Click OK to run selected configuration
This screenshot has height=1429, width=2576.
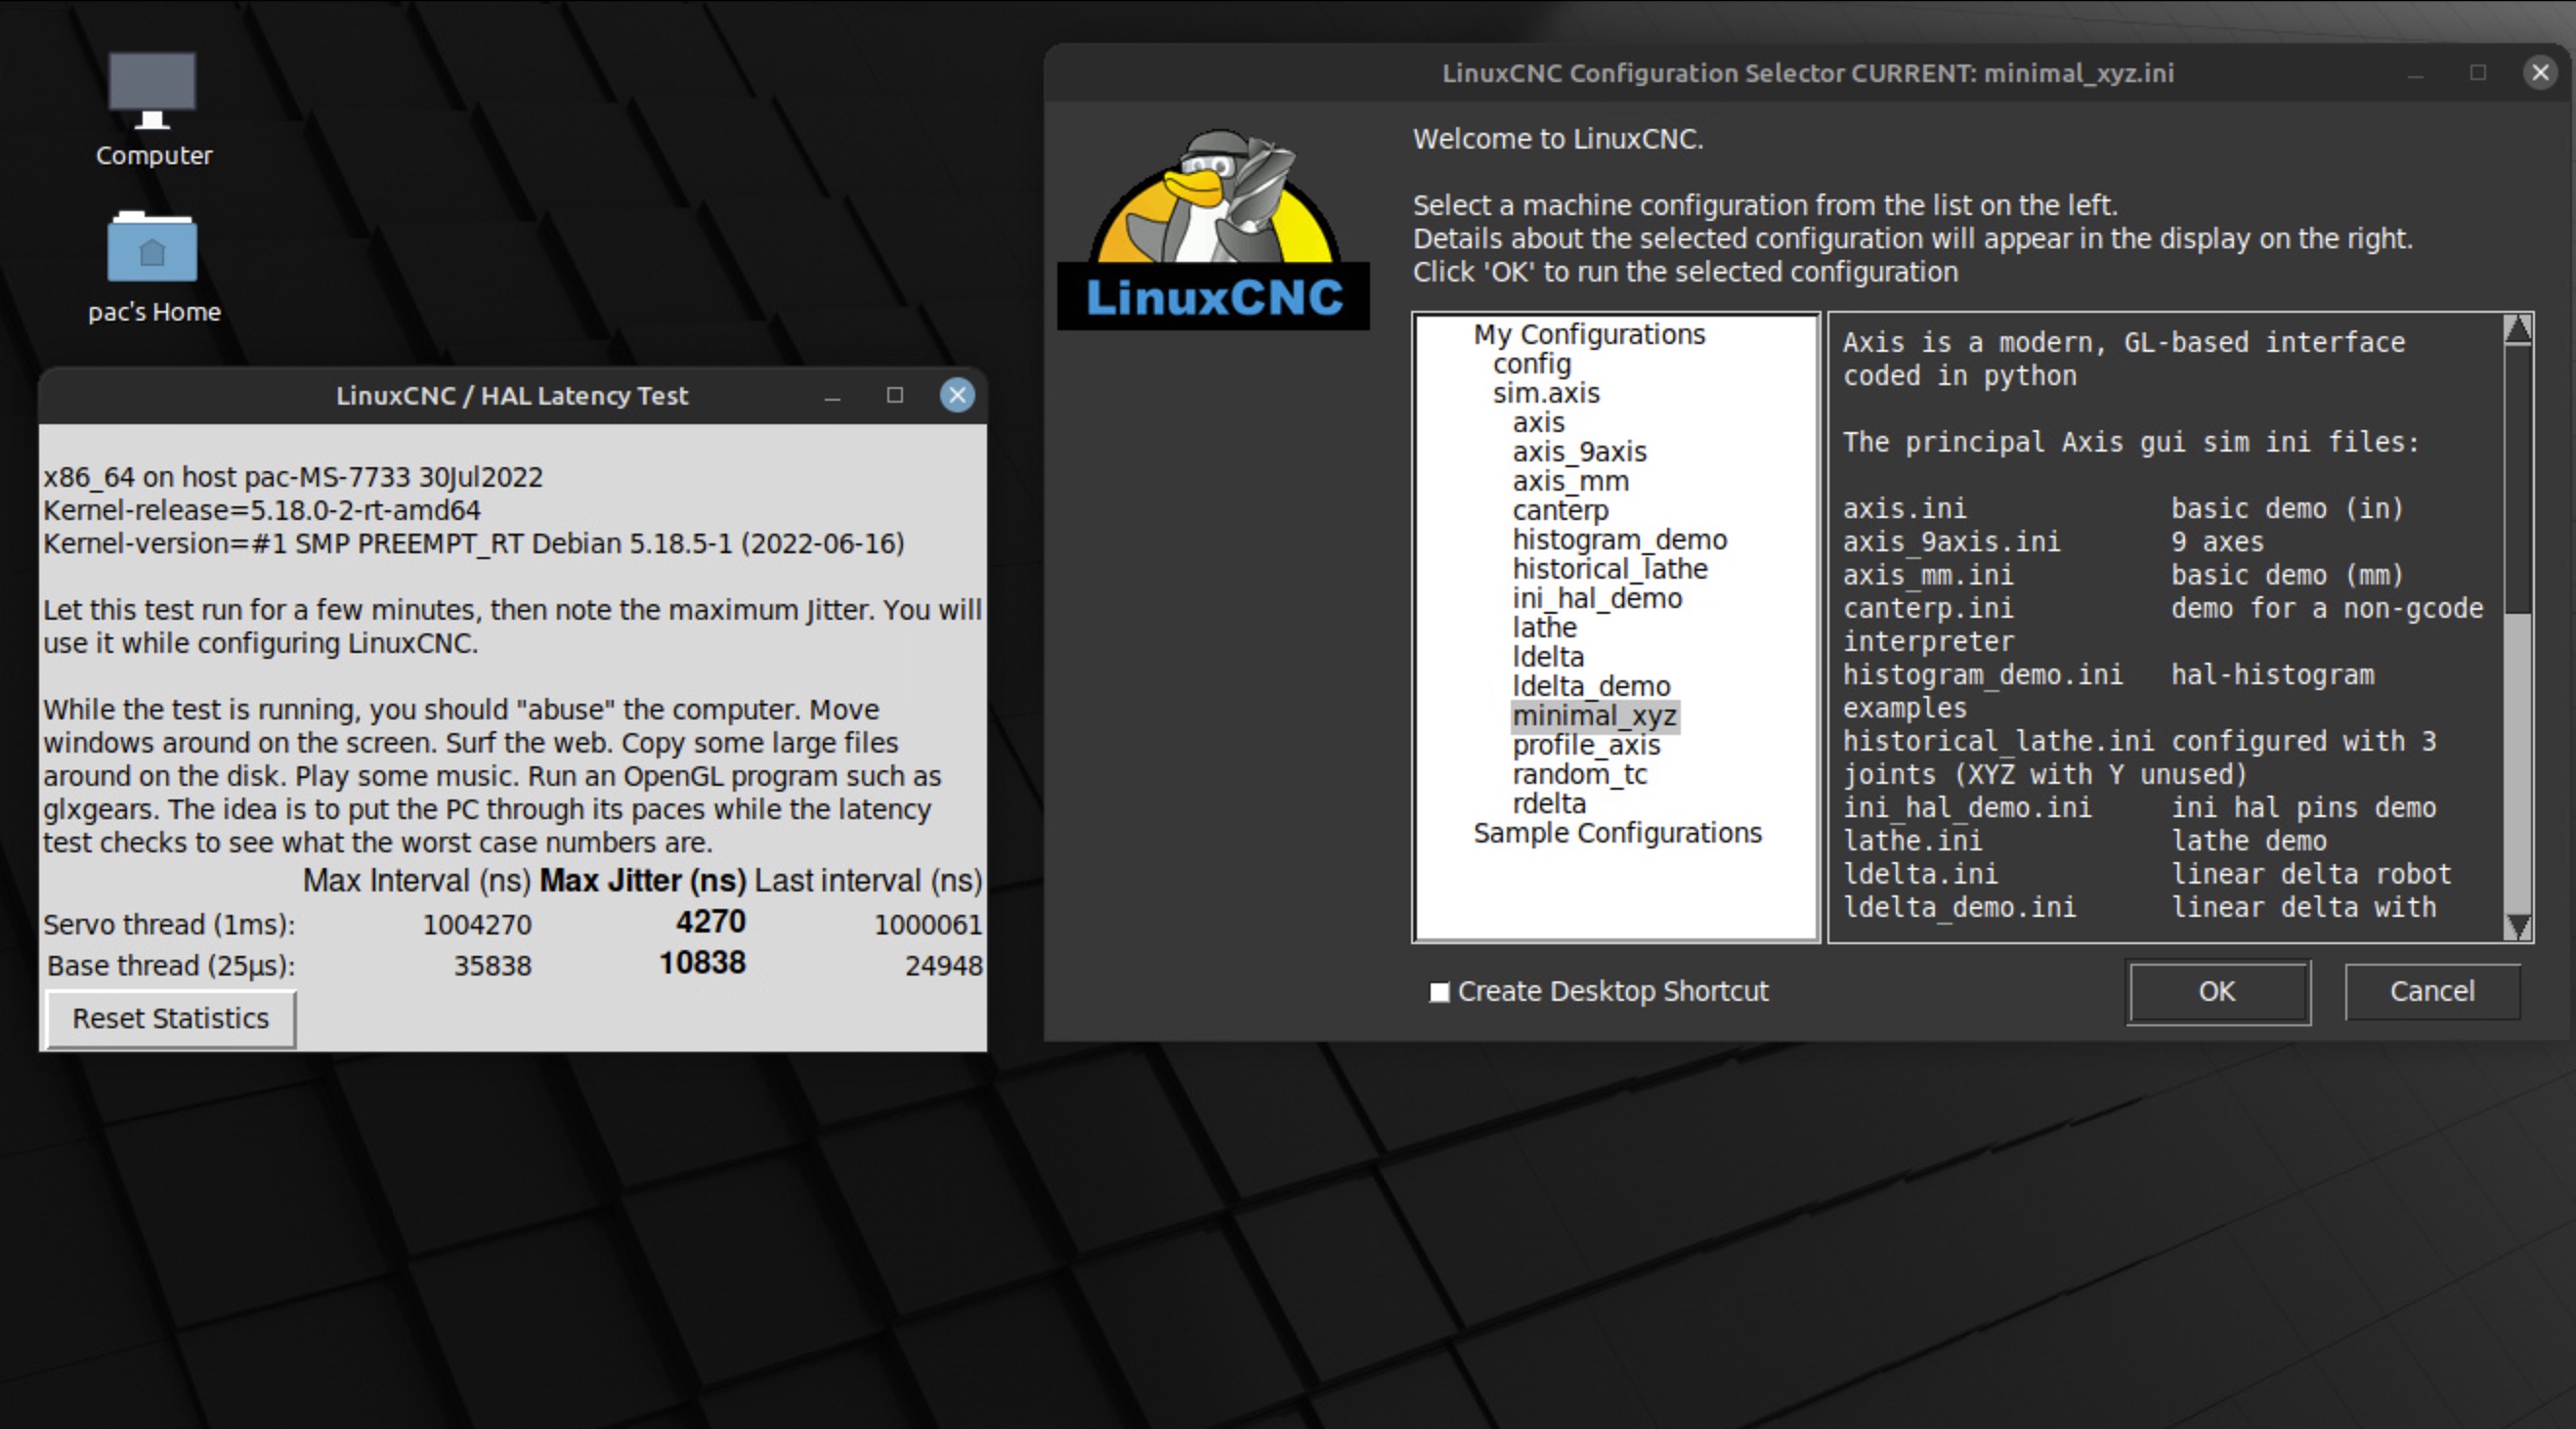click(2218, 992)
